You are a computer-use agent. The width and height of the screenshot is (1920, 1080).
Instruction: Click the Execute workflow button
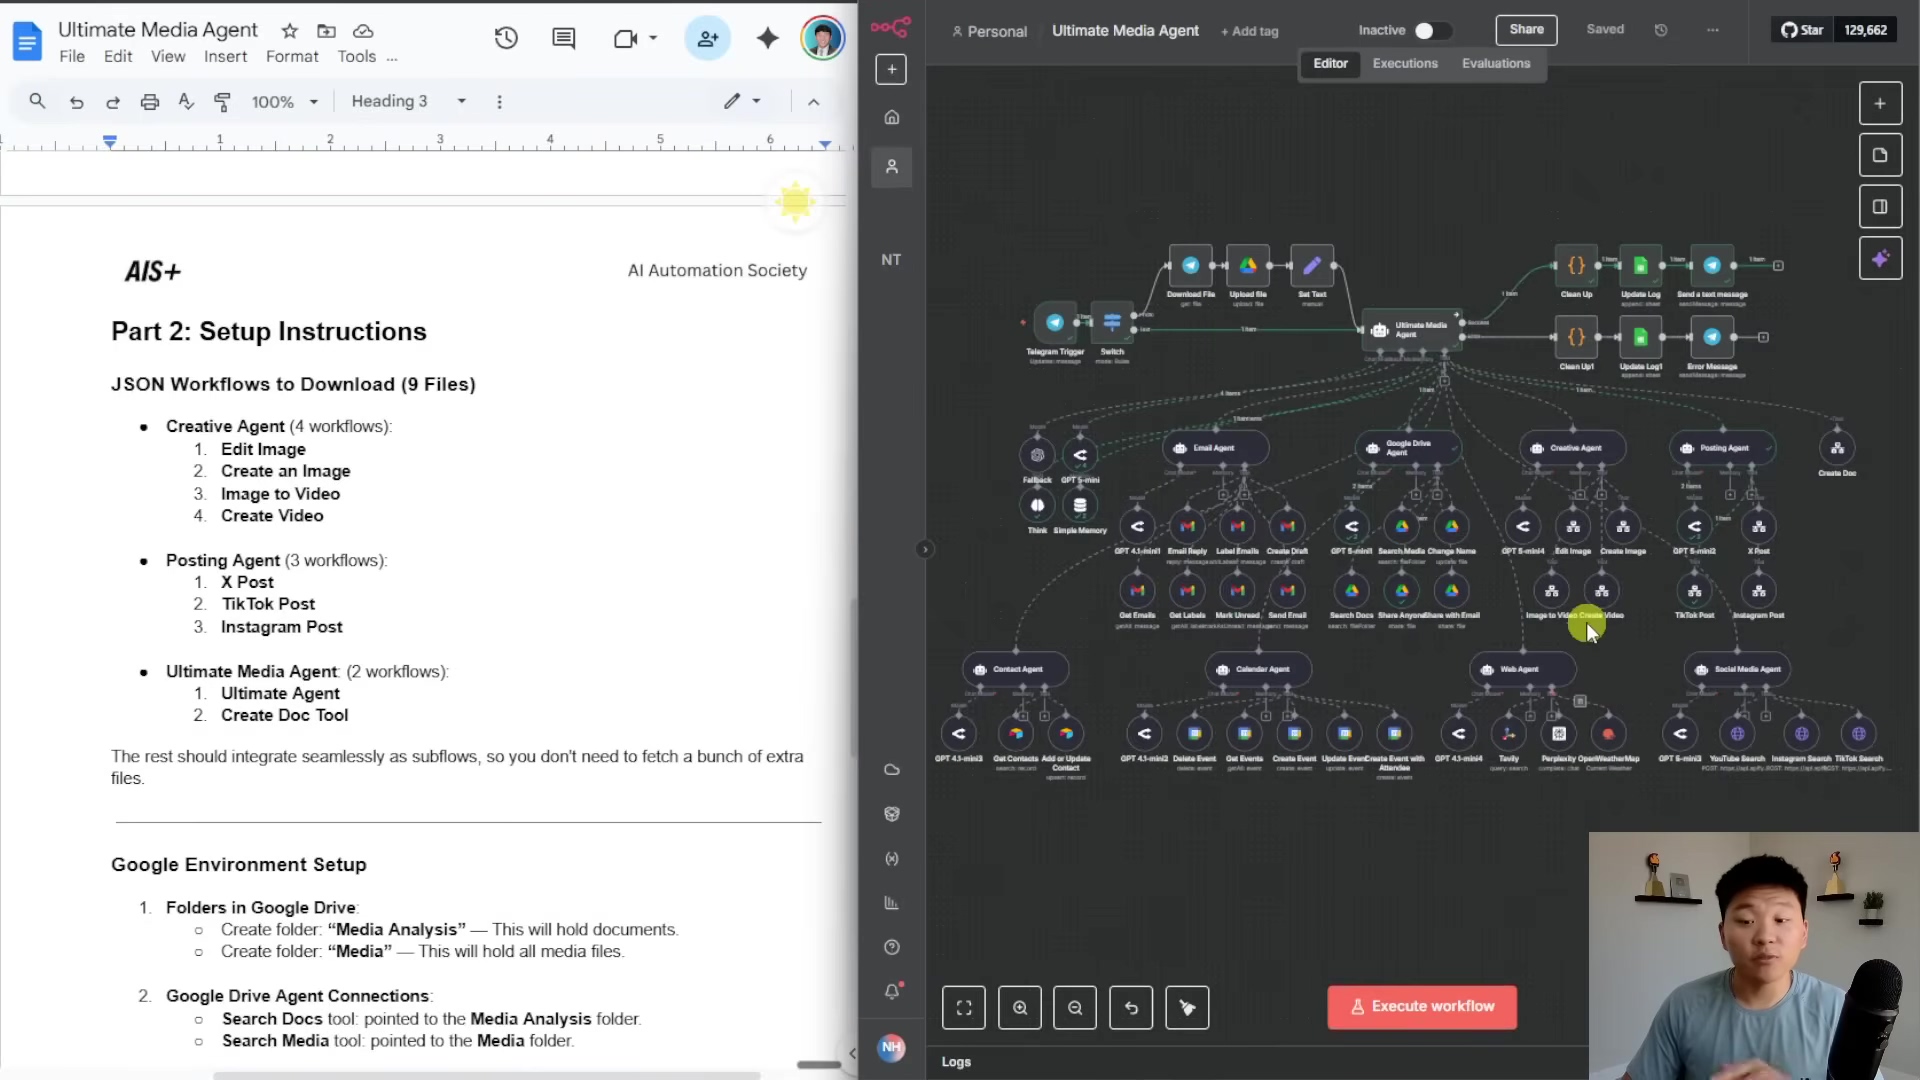[1421, 1007]
